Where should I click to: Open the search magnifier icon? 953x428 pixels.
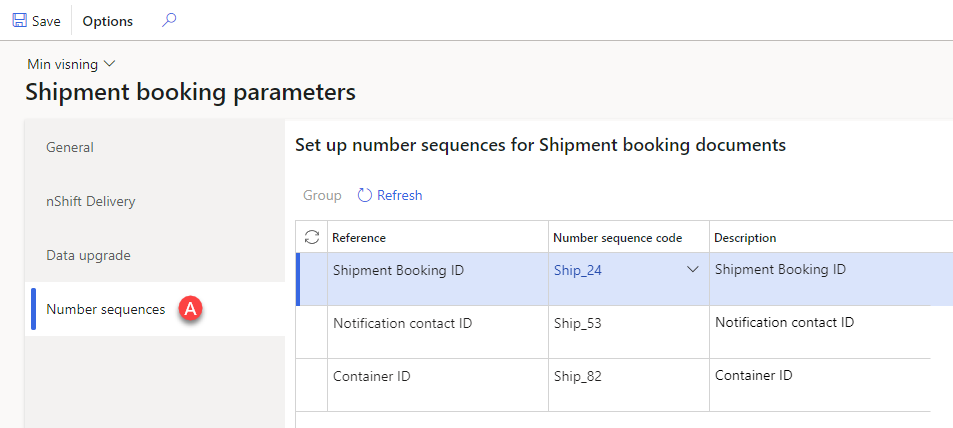168,20
